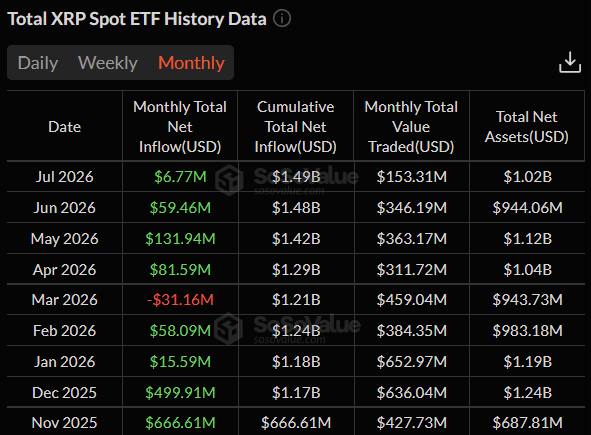Click the $1.21B cumulative inflow value
Image resolution: width=591 pixels, height=435 pixels.
tap(296, 300)
